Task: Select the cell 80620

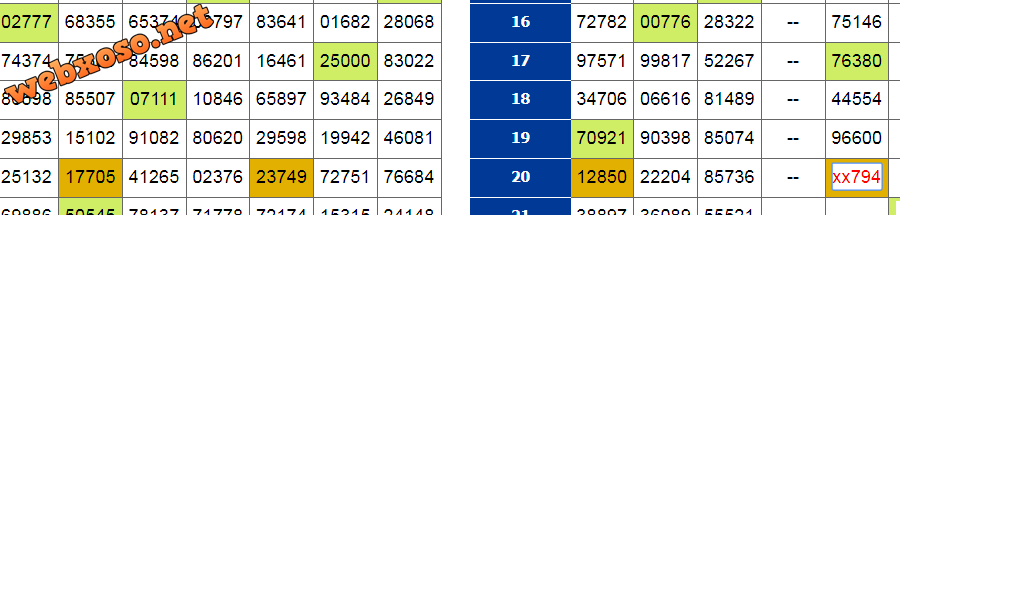Action: [x=218, y=138]
